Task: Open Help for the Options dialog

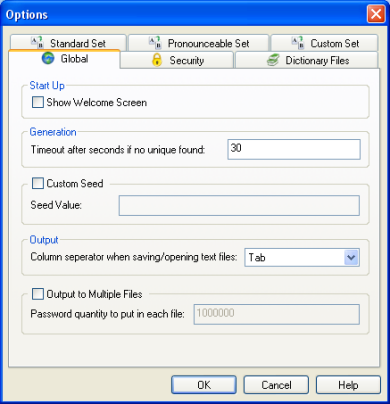Action: pyautogui.click(x=348, y=385)
